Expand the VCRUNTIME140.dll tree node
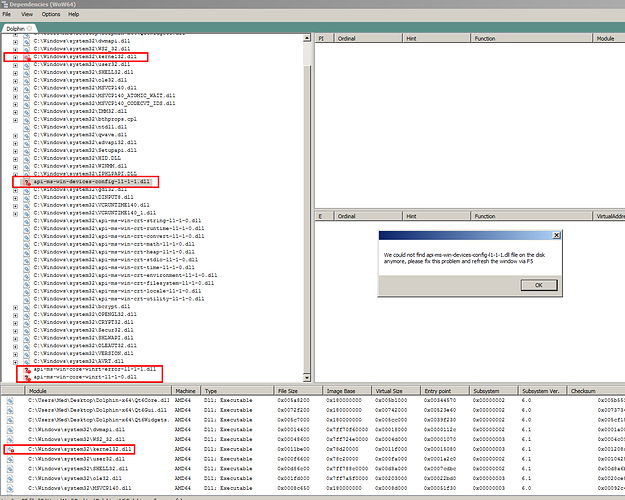625x500 pixels. pyautogui.click(x=15, y=205)
